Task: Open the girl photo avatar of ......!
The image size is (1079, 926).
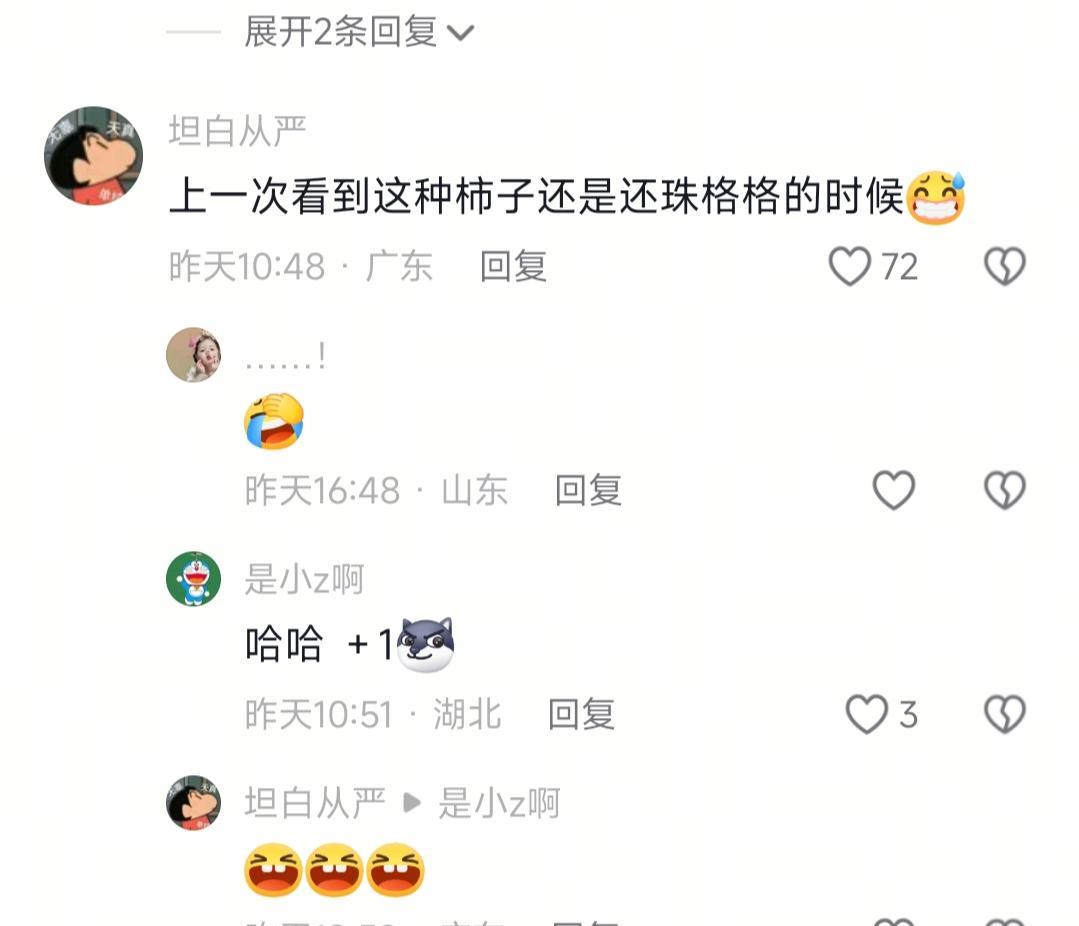Action: coord(194,355)
